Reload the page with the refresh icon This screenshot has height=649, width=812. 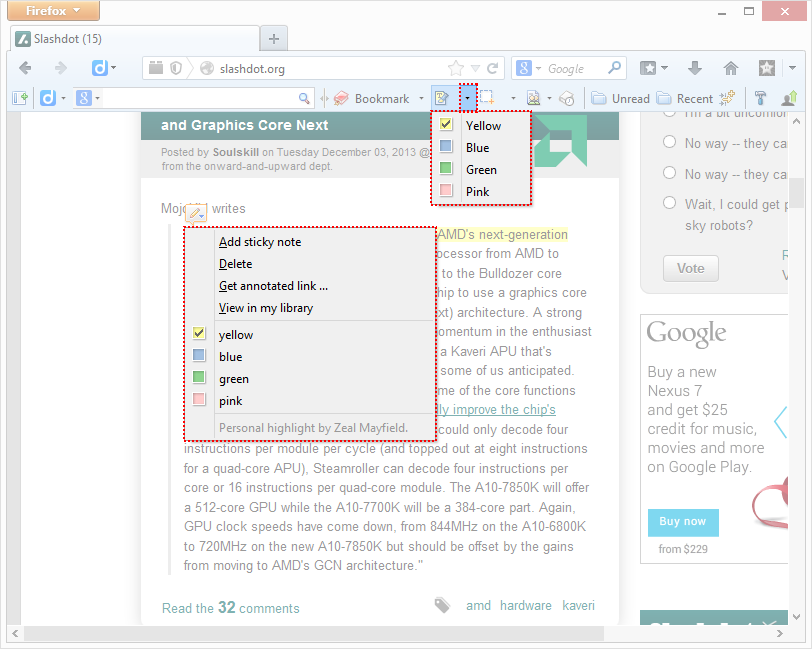pyautogui.click(x=492, y=68)
